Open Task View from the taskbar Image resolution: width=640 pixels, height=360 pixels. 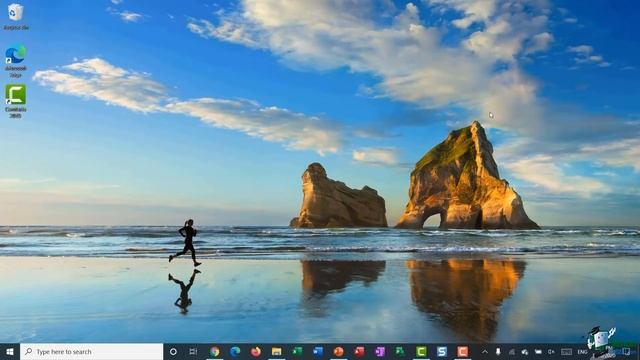[x=193, y=351]
